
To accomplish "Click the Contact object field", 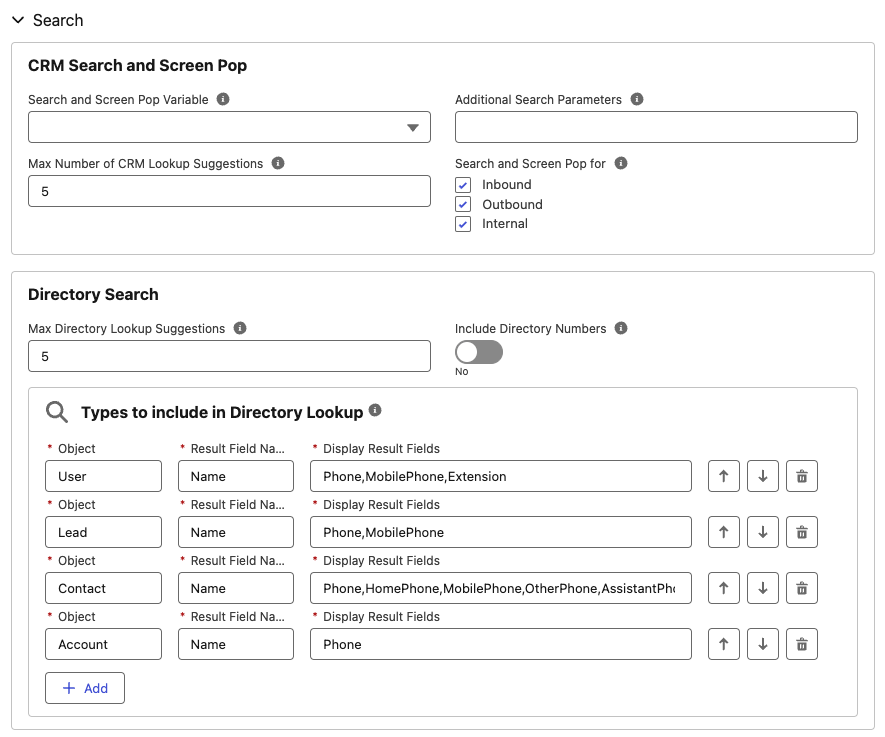I will point(103,588).
